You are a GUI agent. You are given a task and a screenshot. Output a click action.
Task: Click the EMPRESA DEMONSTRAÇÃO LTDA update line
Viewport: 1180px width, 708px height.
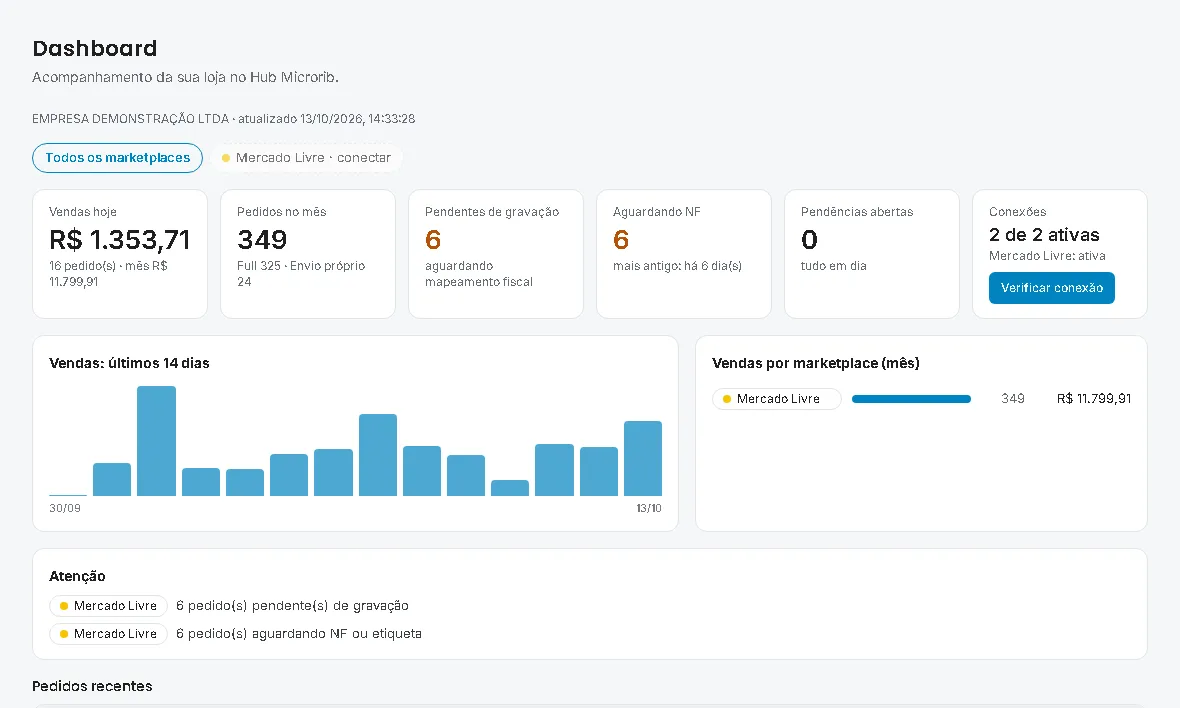pyautogui.click(x=224, y=119)
